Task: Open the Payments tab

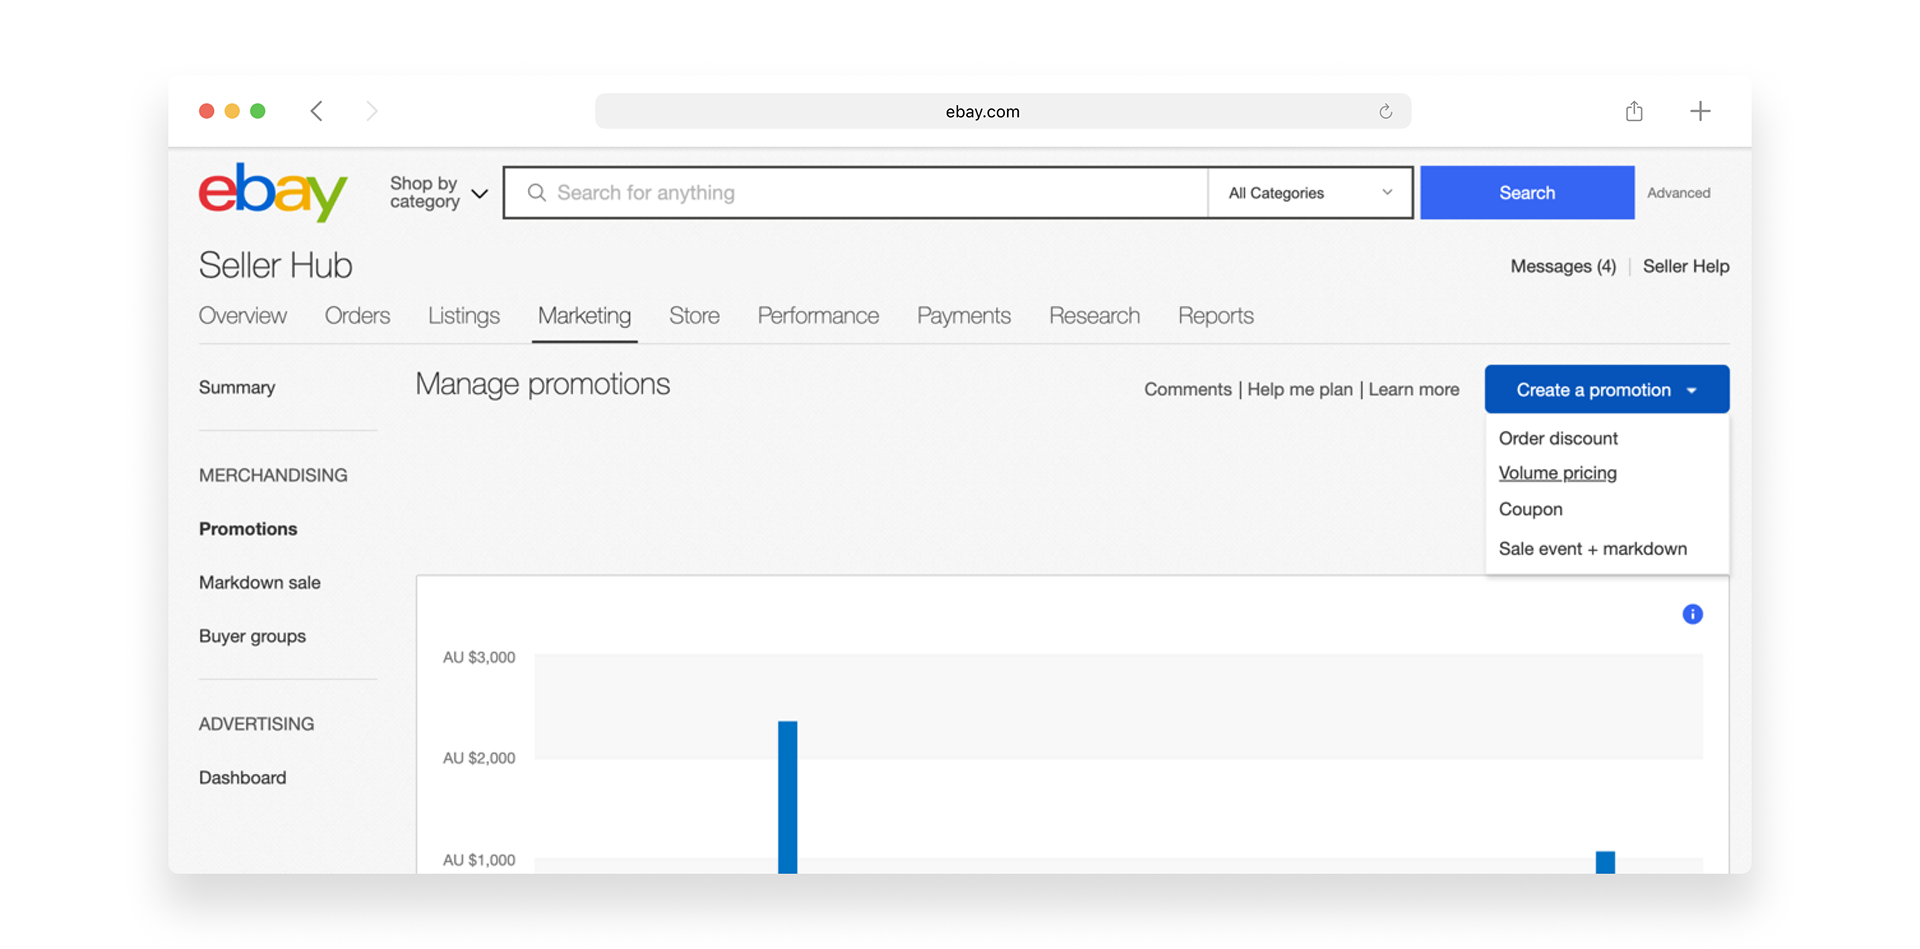Action: tap(964, 315)
